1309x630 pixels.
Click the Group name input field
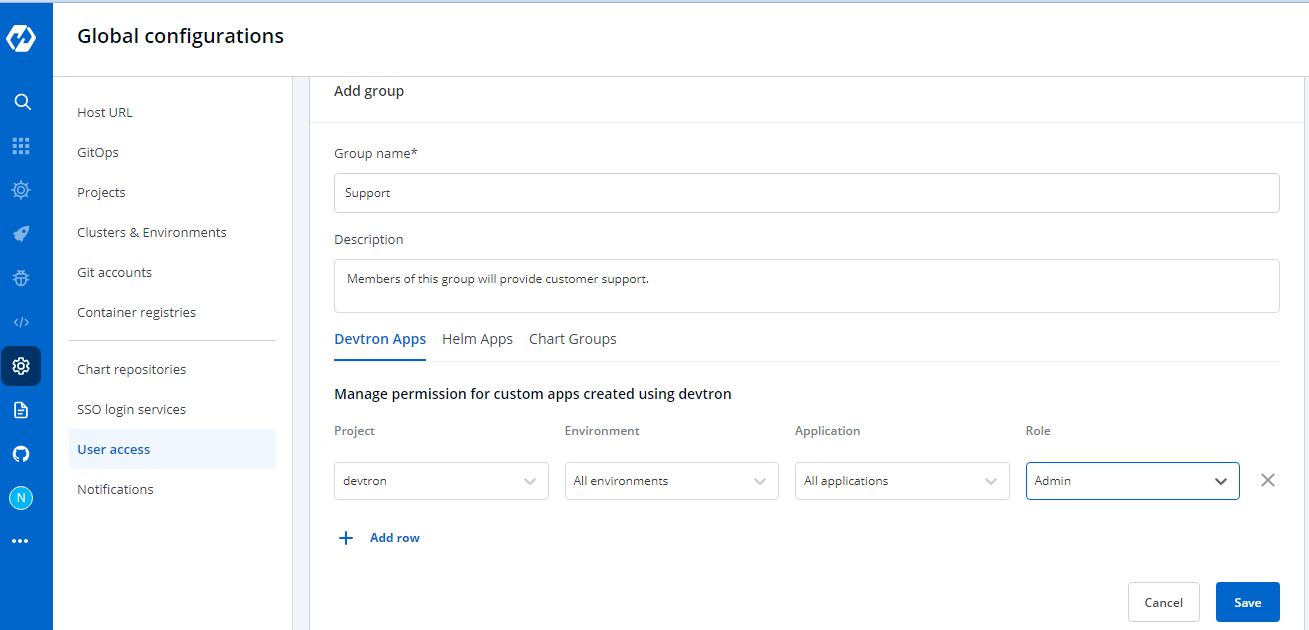806,193
